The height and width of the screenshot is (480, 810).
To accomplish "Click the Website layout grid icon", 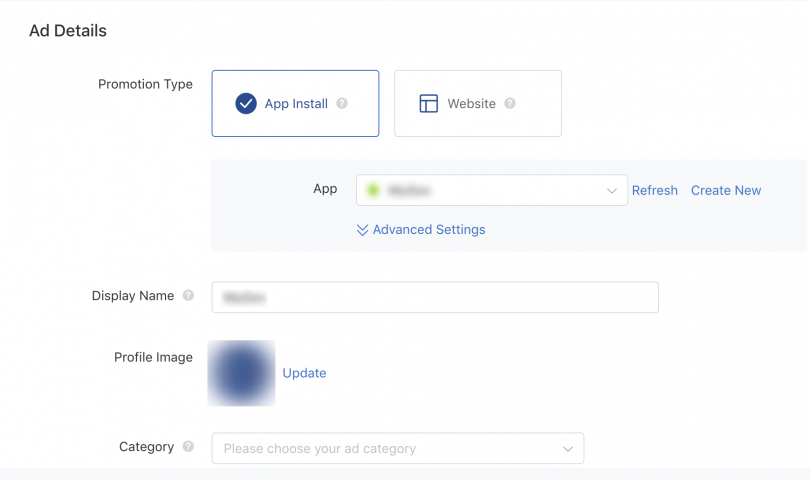I will click(x=428, y=104).
